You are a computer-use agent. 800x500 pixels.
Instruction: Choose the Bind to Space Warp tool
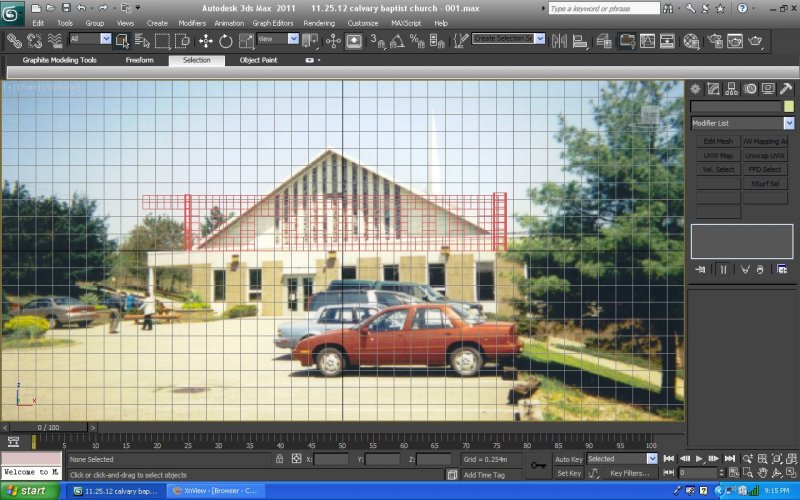[x=55, y=41]
